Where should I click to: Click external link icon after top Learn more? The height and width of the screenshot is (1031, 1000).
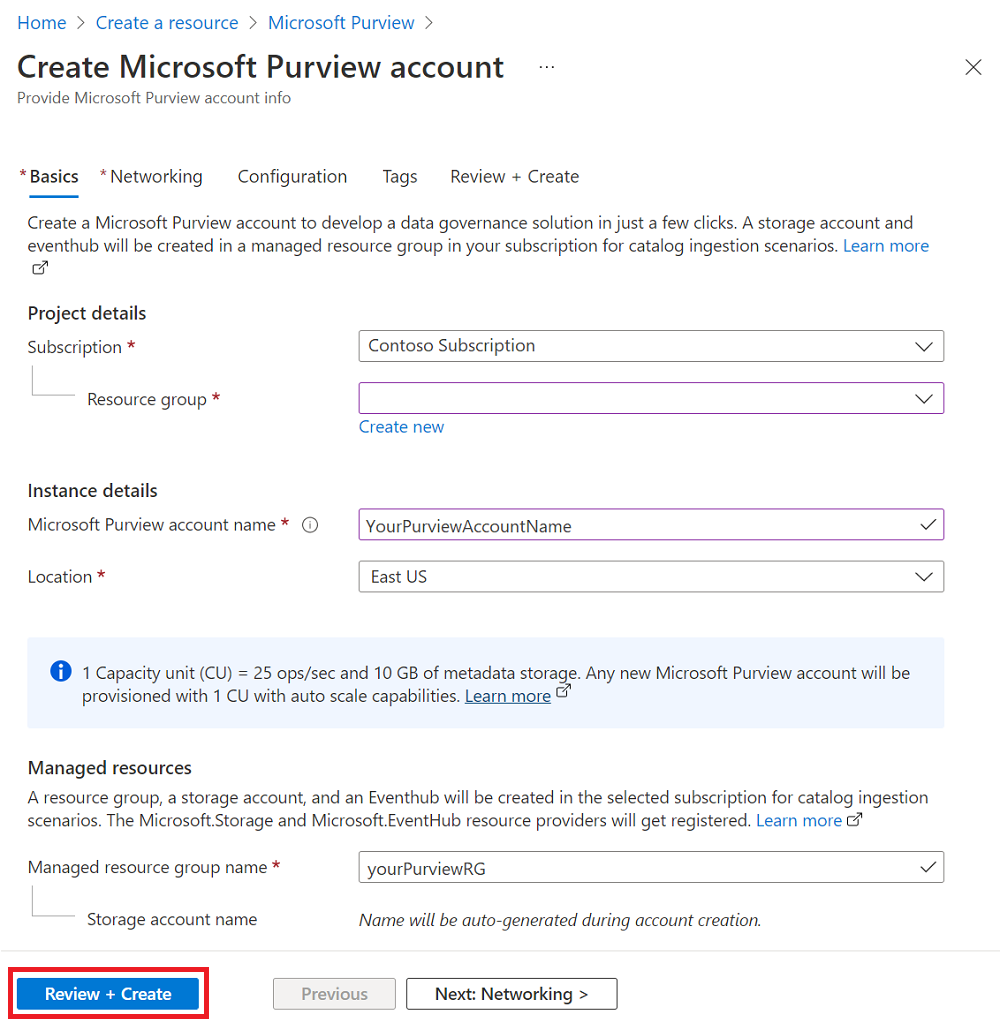(39, 268)
